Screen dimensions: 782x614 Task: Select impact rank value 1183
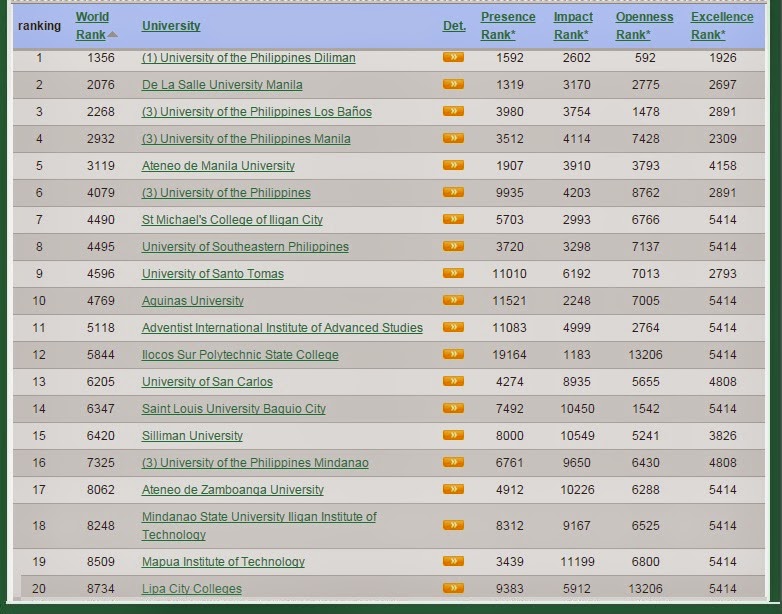point(577,355)
